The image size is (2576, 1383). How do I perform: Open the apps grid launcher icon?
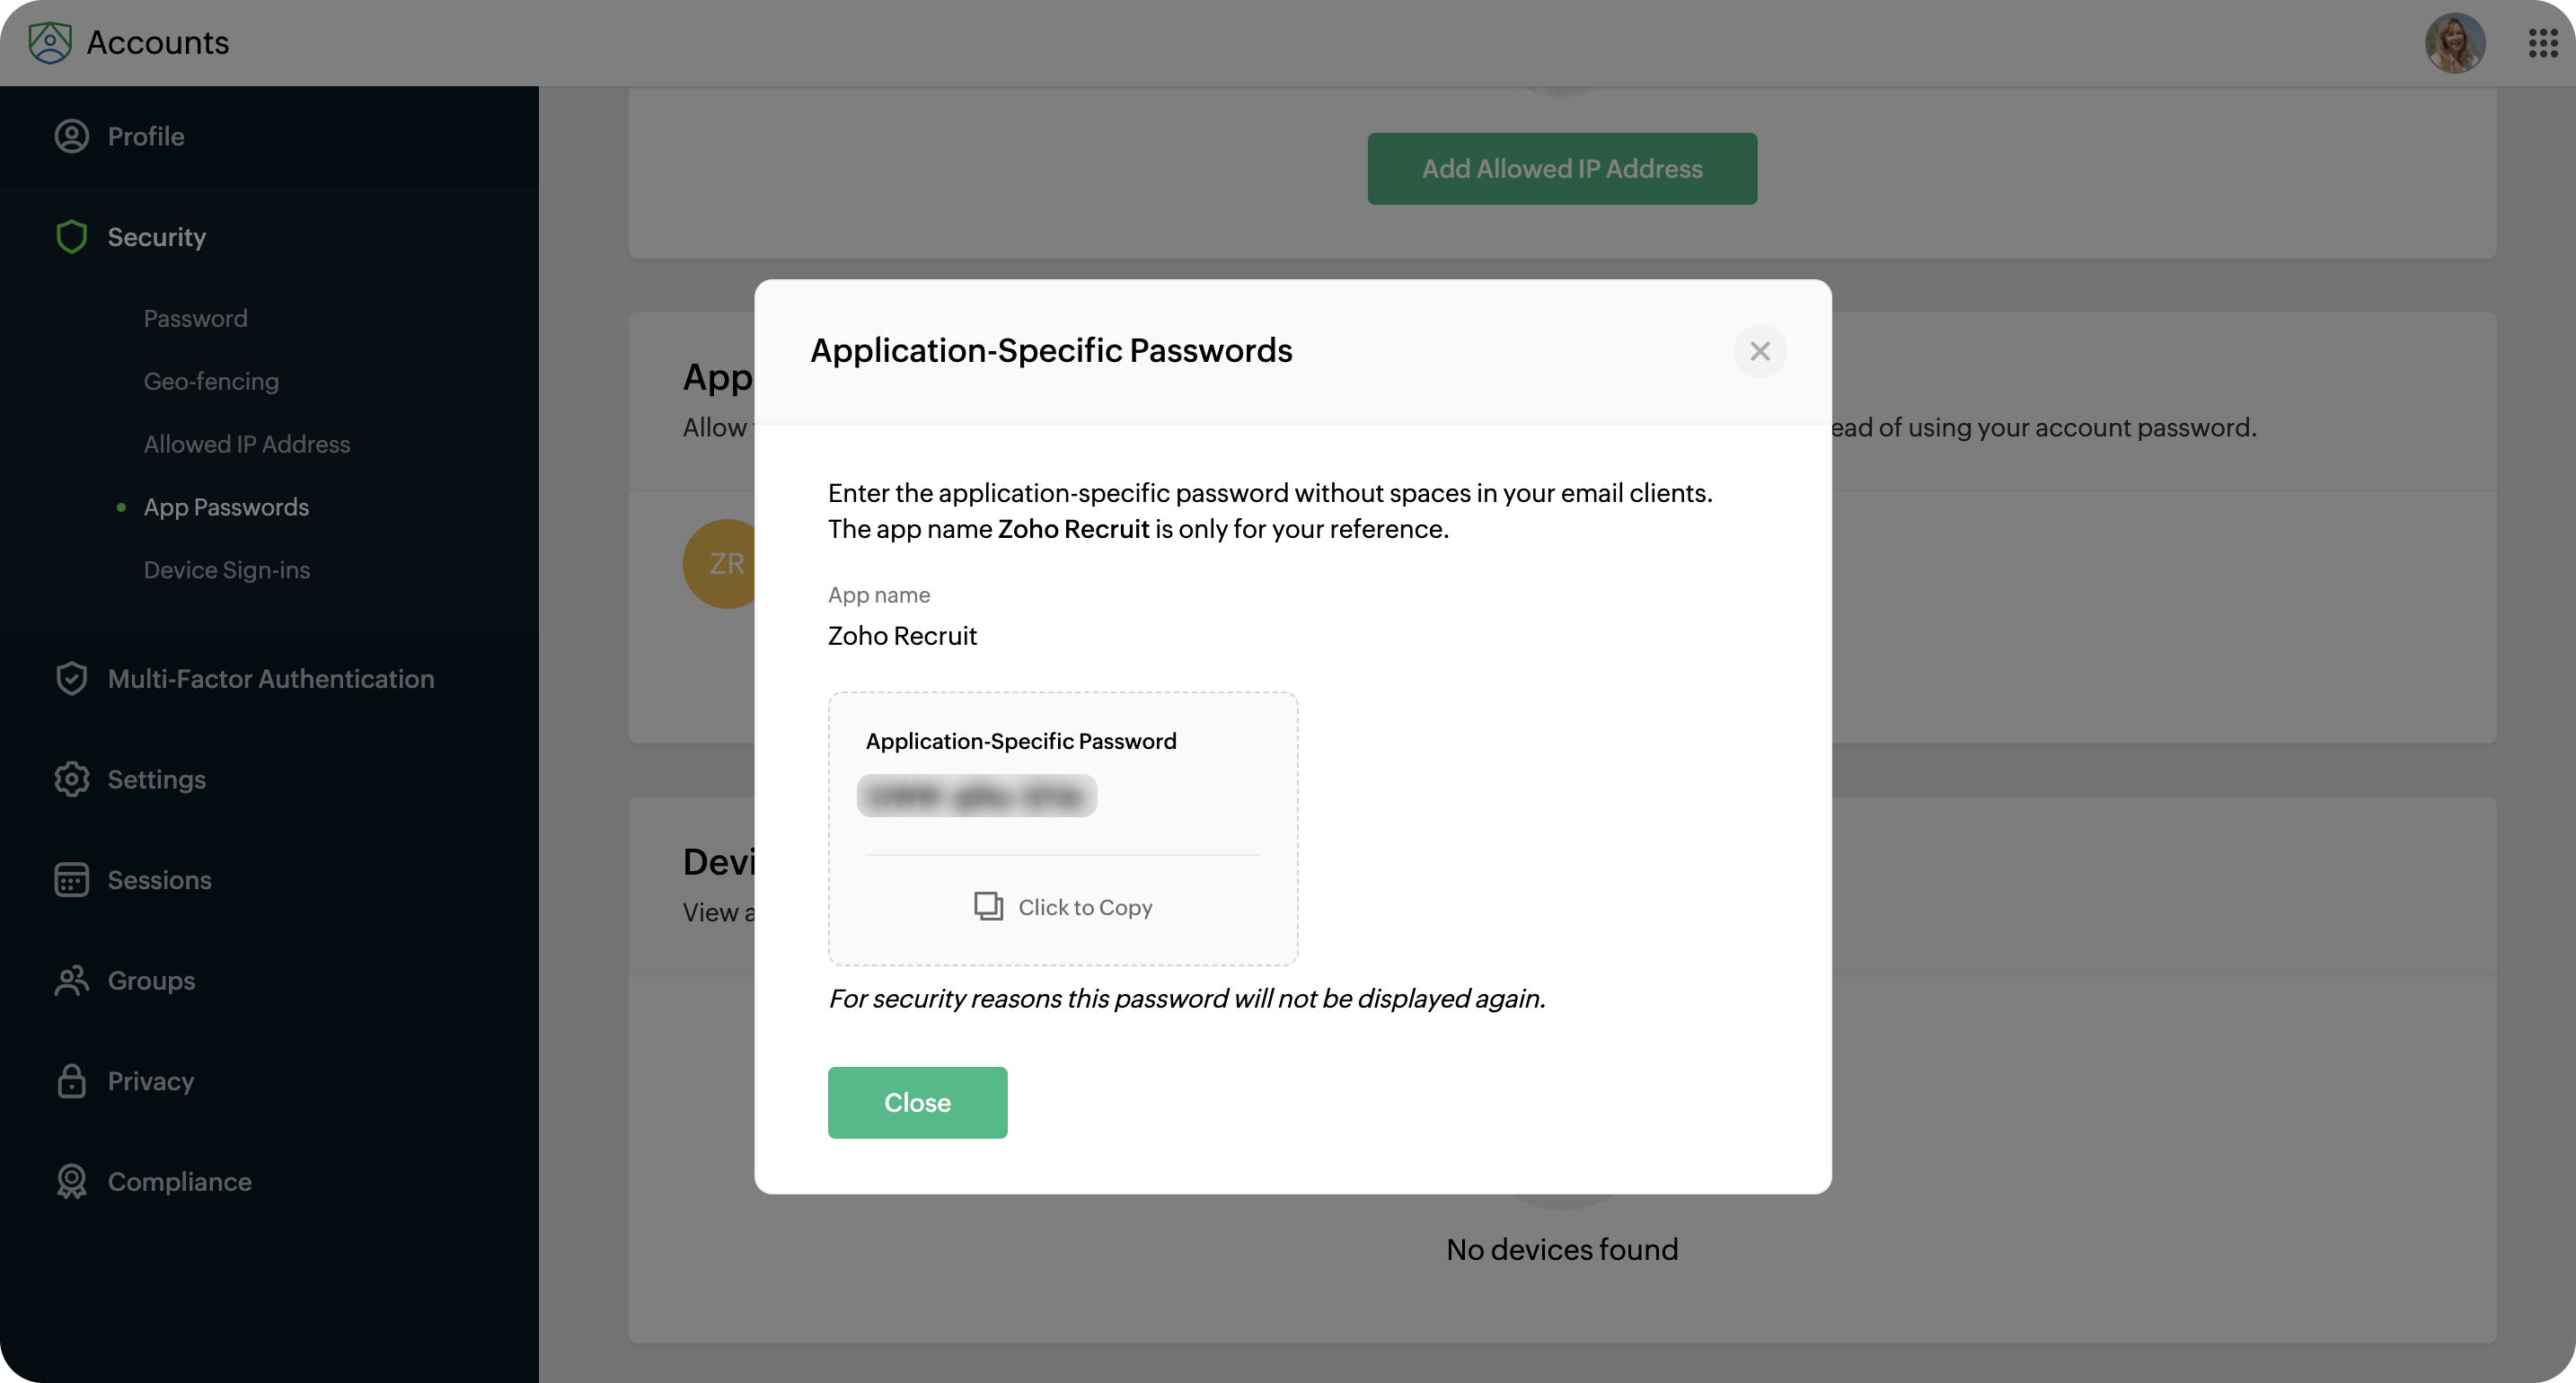click(x=2542, y=42)
